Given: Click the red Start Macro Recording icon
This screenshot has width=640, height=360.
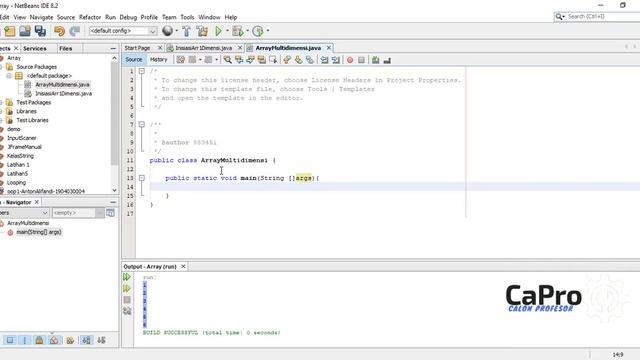Looking at the screenshot, I should coord(350,60).
